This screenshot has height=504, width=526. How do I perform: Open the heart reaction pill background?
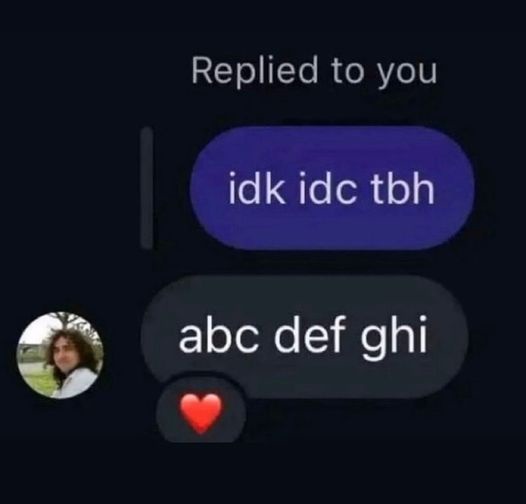pyautogui.click(x=201, y=409)
